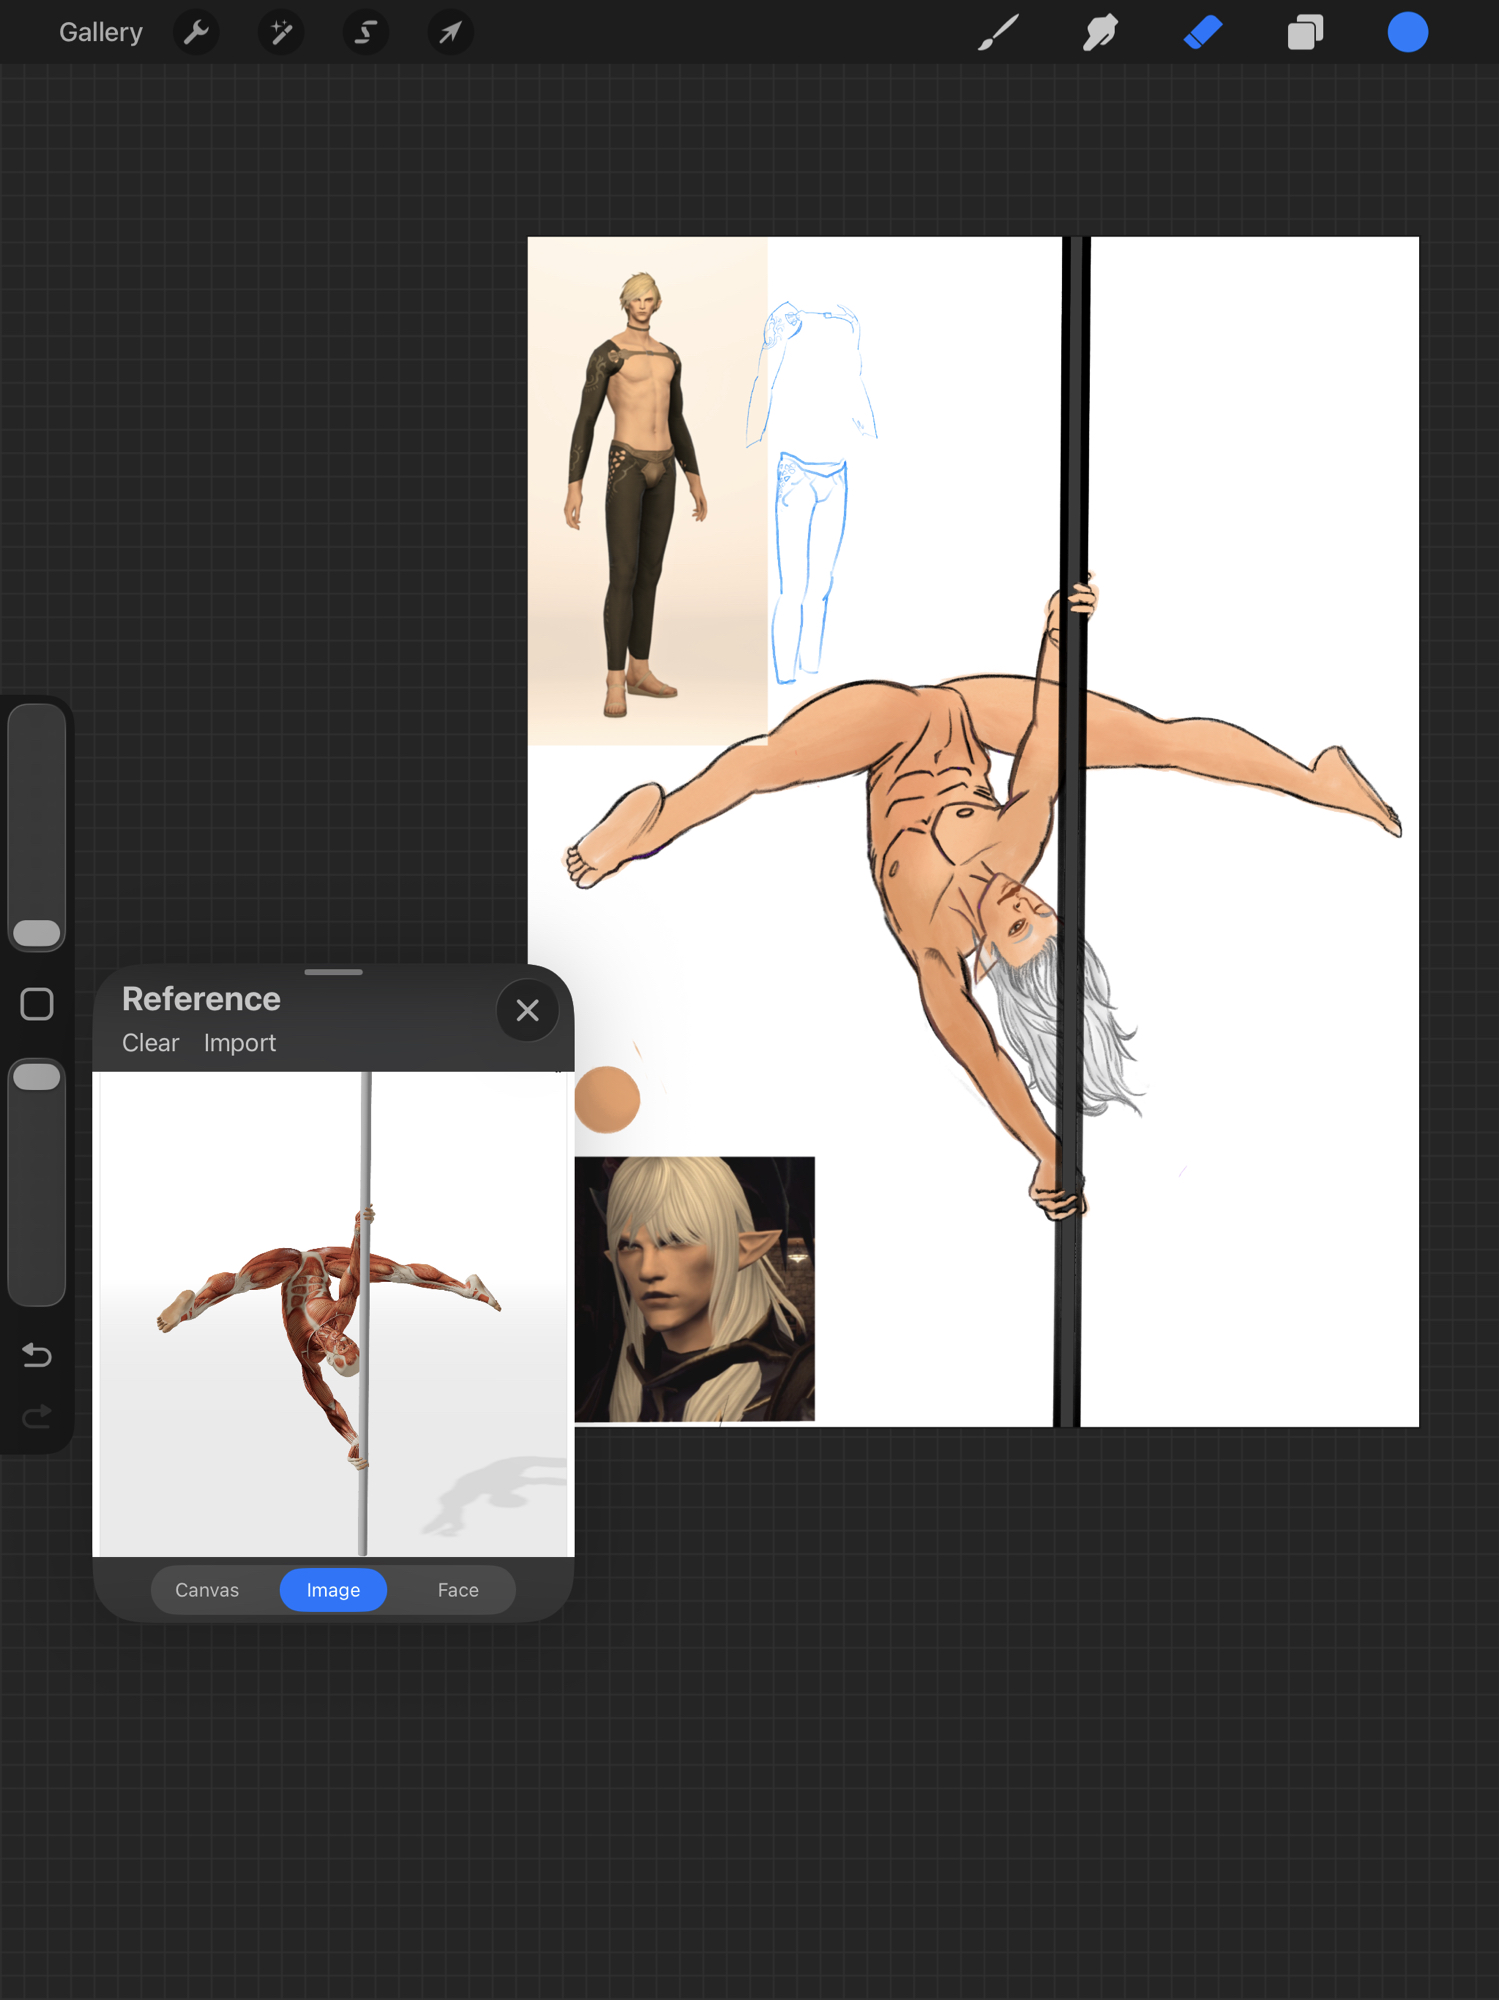Clear the reference image
This screenshot has width=1499, height=2000.
[150, 1043]
